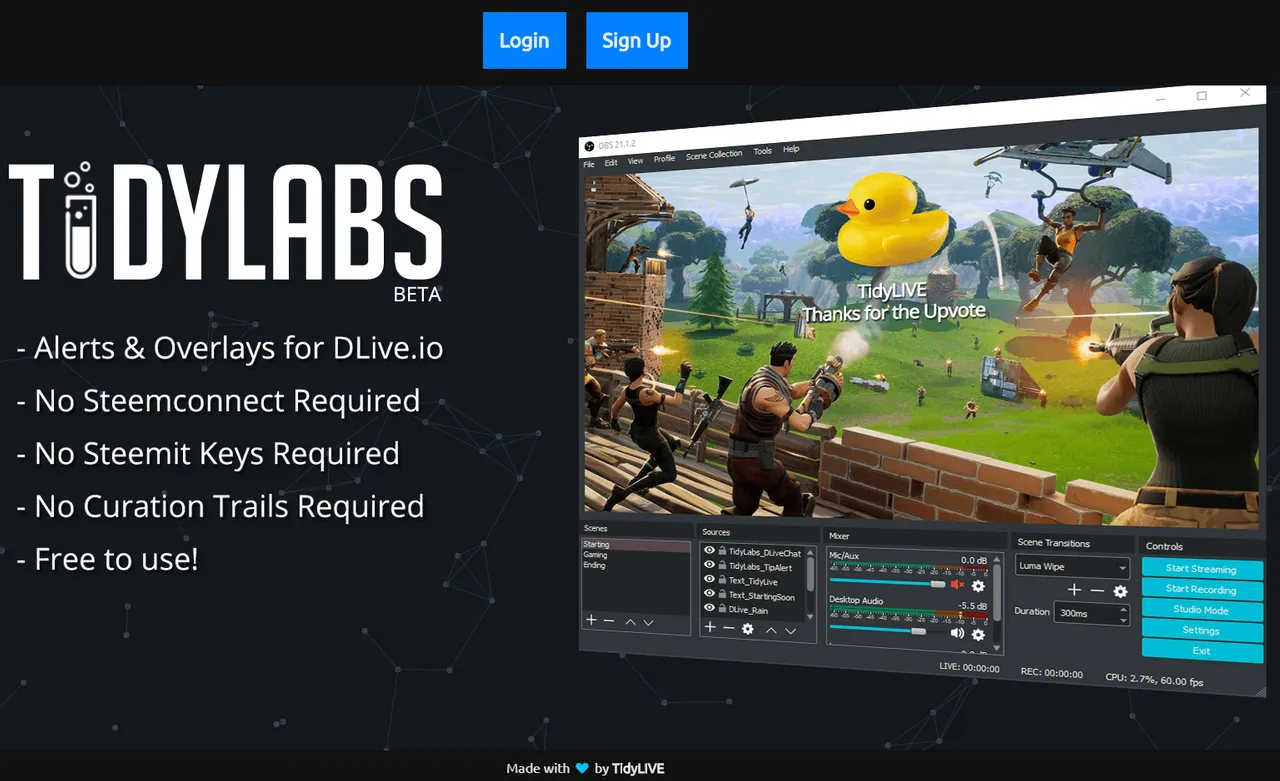
Task: Open Desktop Audio settings gear
Action: coord(978,634)
